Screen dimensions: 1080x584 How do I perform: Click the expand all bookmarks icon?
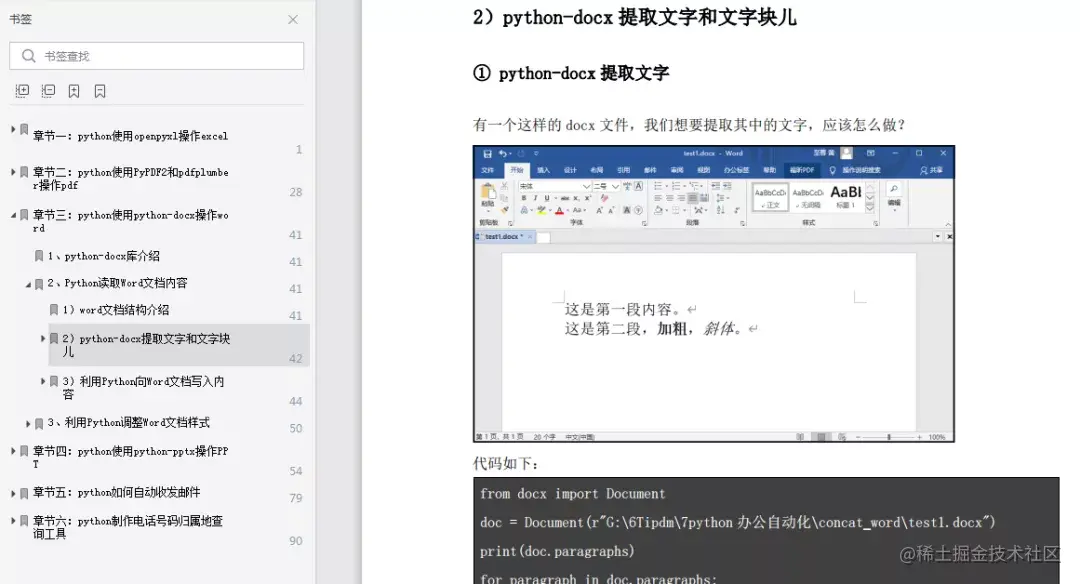tap(22, 90)
